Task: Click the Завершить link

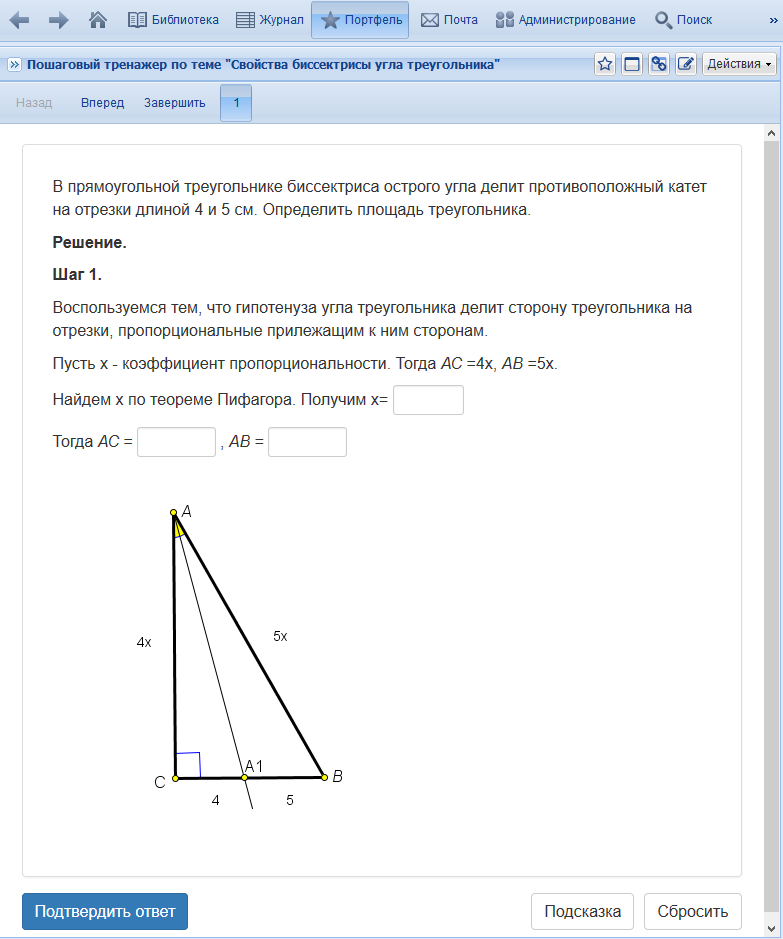Action: pyautogui.click(x=174, y=102)
